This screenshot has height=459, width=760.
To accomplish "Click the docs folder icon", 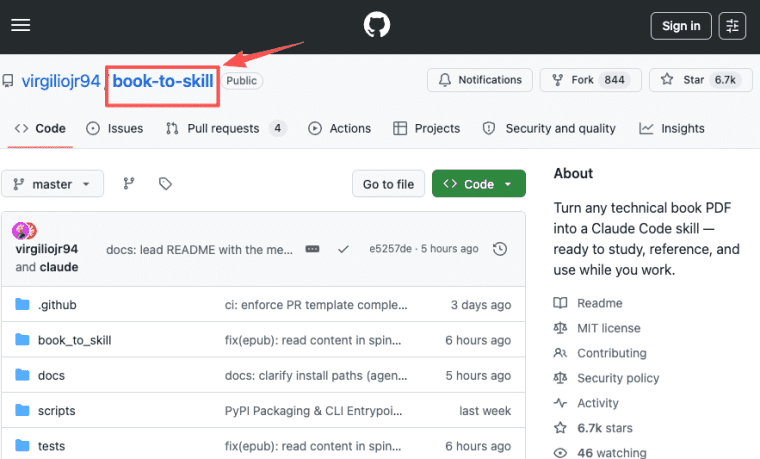I will pos(22,375).
